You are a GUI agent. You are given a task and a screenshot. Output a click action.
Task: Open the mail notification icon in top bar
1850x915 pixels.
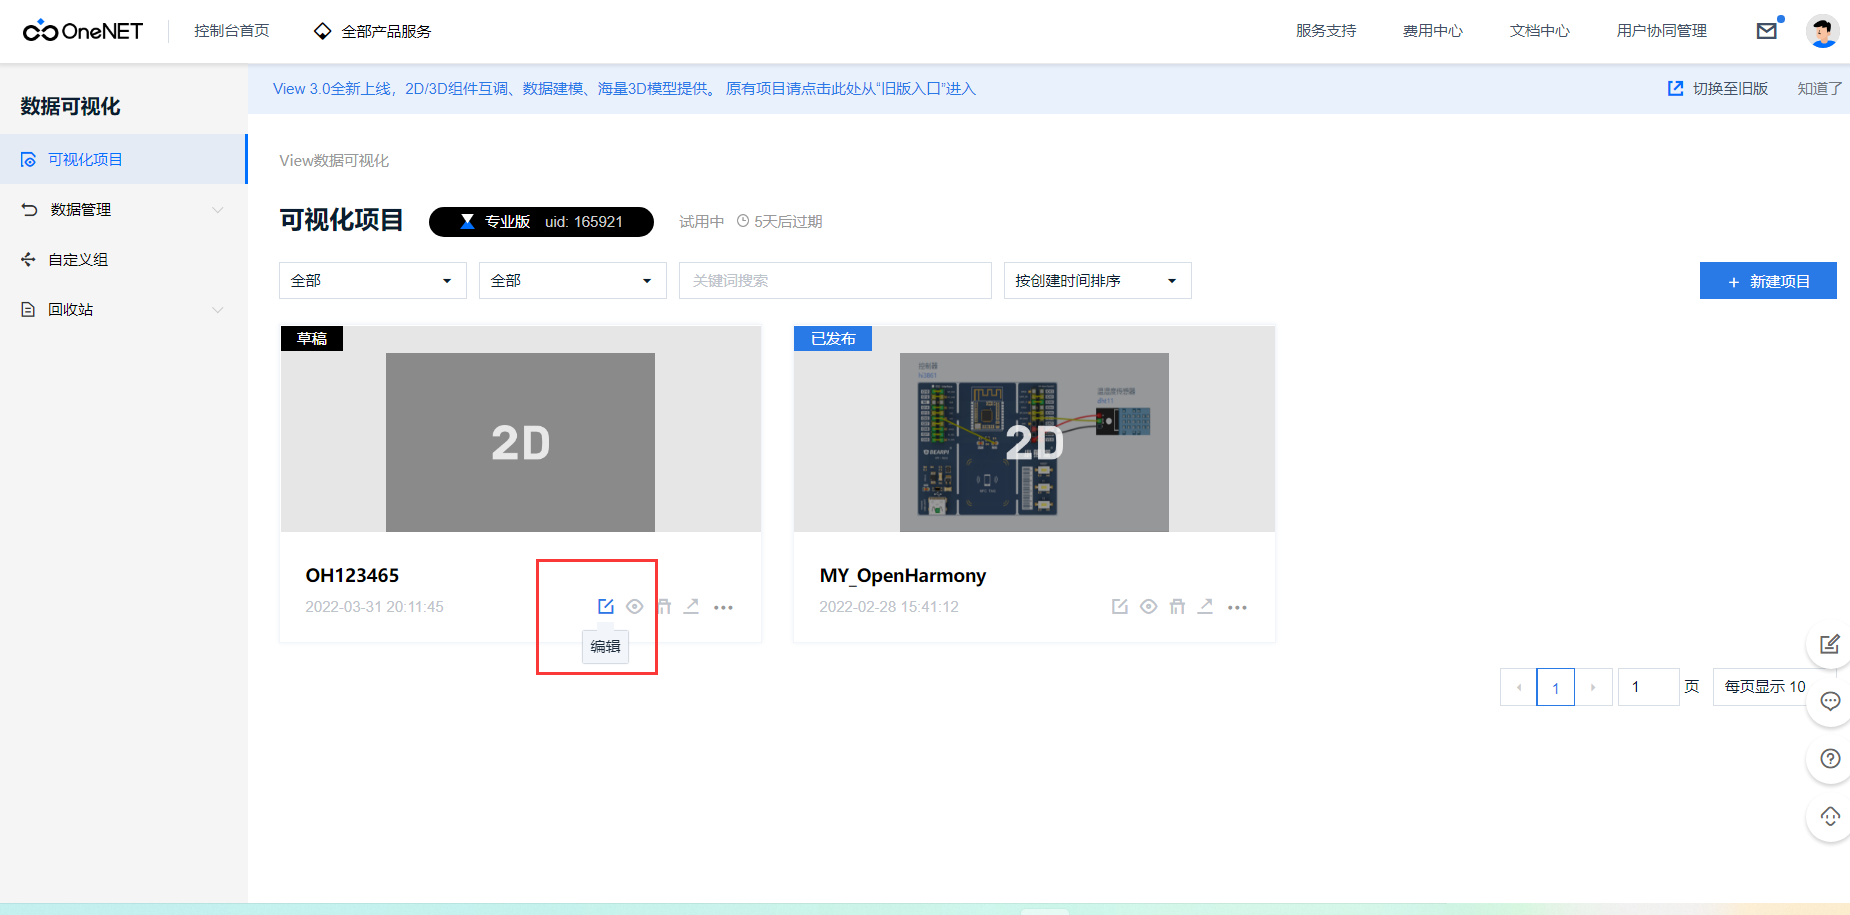[1767, 30]
